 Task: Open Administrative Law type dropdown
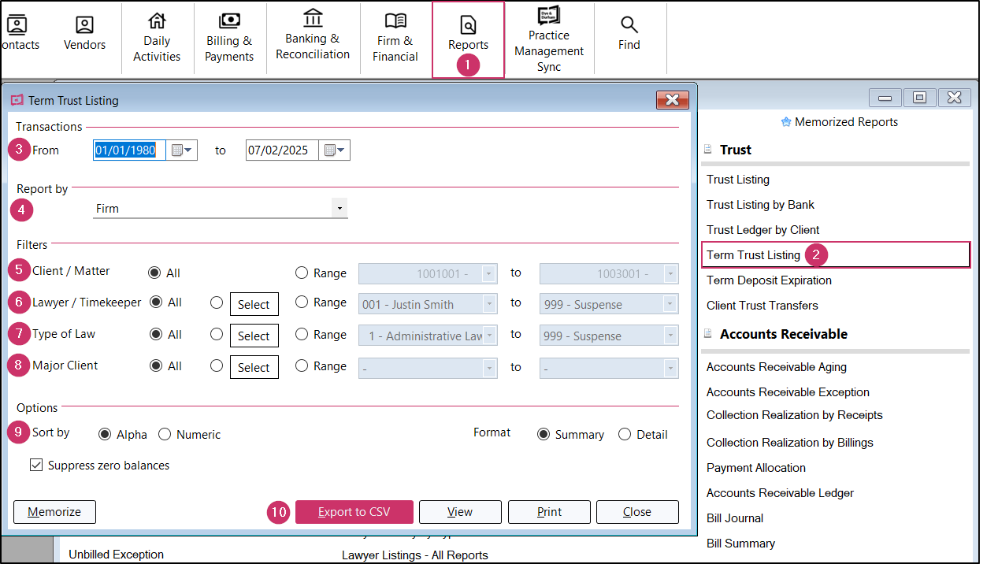coord(489,336)
